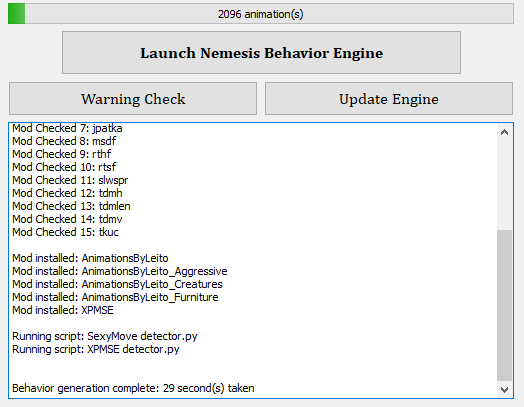The height and width of the screenshot is (407, 524).
Task: Click 'Mod installed: AnimationsByLeito_Creatures' line
Action: click(117, 285)
